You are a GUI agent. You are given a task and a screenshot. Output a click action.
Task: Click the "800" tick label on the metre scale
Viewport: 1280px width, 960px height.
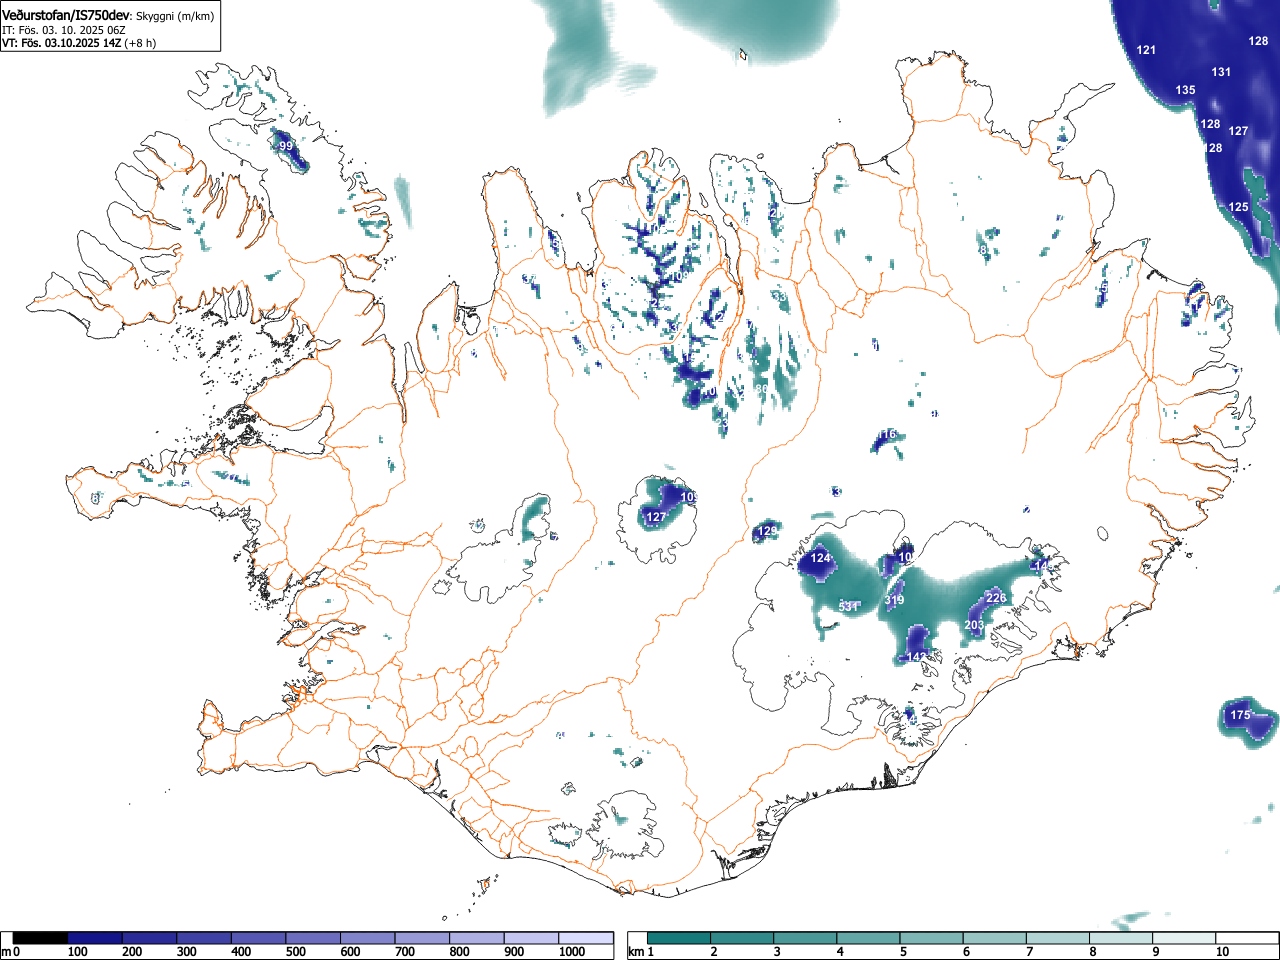(x=459, y=952)
